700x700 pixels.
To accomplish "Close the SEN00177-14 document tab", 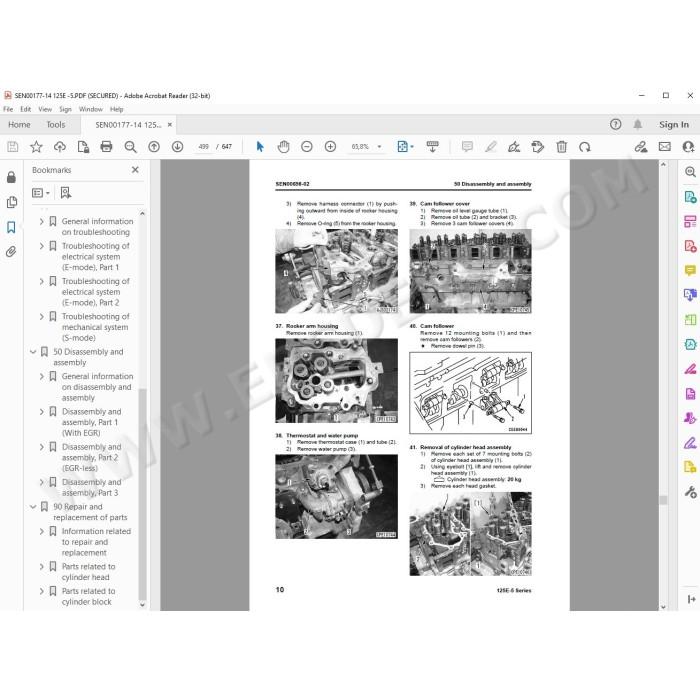I will click(x=170, y=125).
